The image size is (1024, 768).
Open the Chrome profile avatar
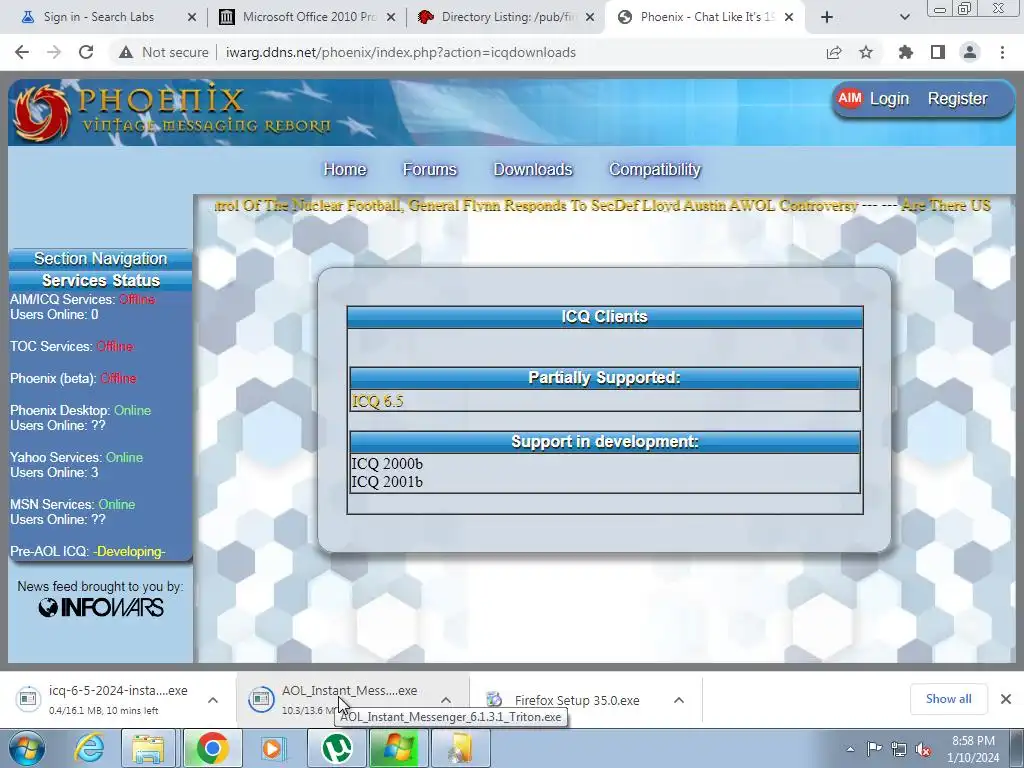point(970,52)
